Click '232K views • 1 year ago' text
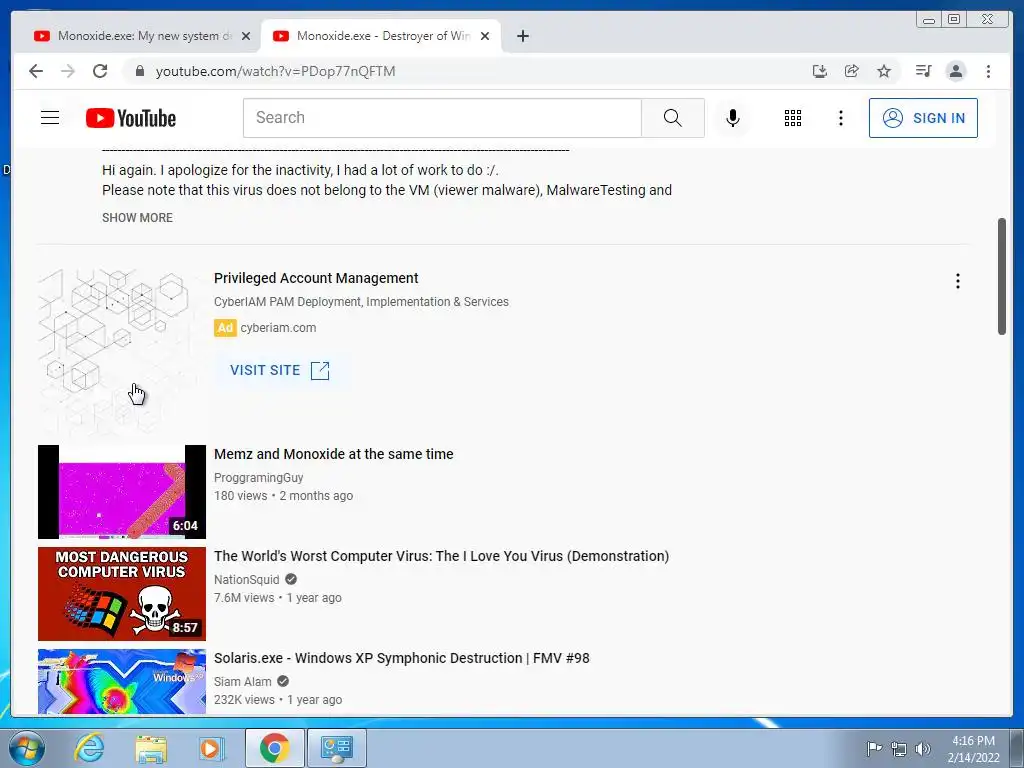The image size is (1024, 768). (278, 699)
